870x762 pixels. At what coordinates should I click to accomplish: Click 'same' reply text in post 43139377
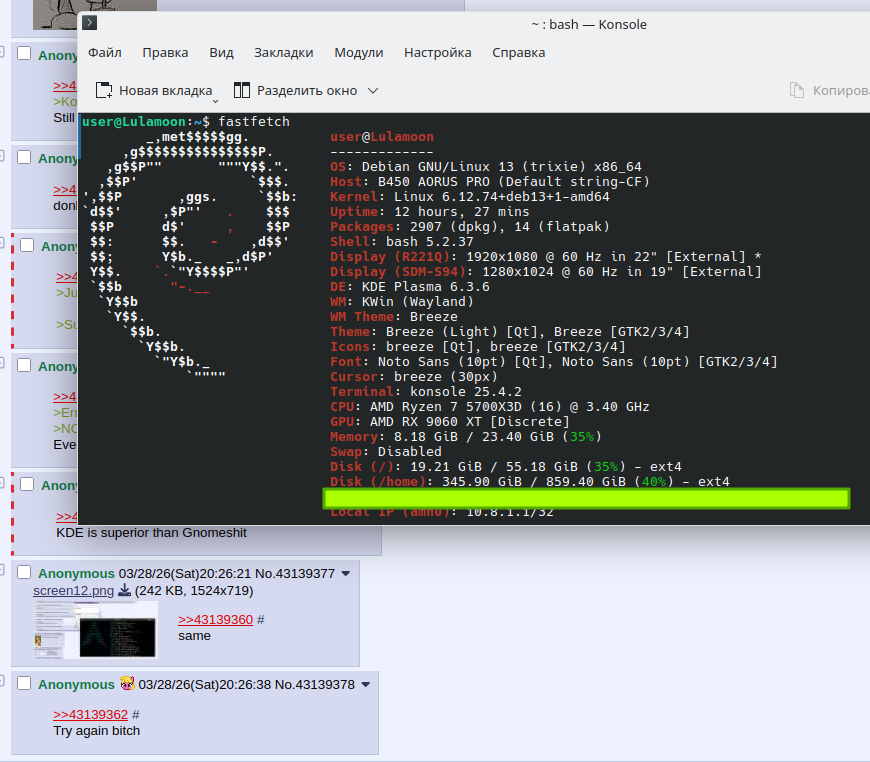pos(194,636)
